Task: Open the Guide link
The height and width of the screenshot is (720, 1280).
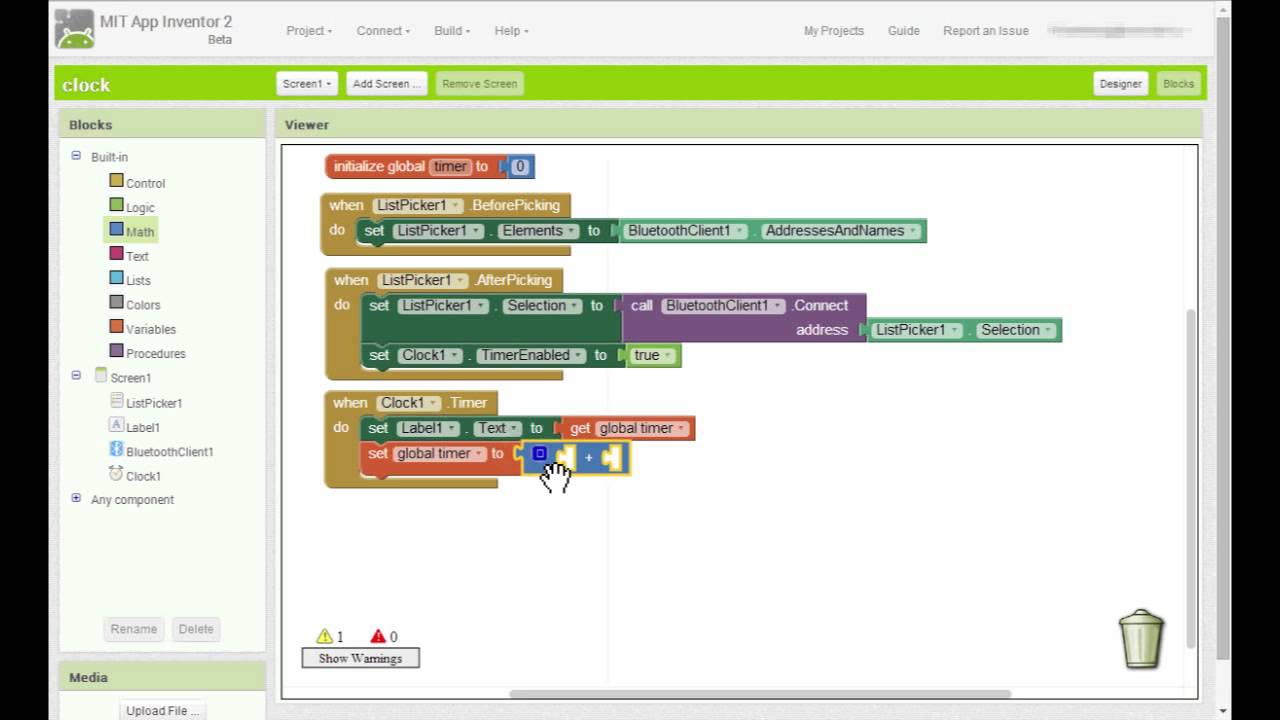Action: point(904,31)
